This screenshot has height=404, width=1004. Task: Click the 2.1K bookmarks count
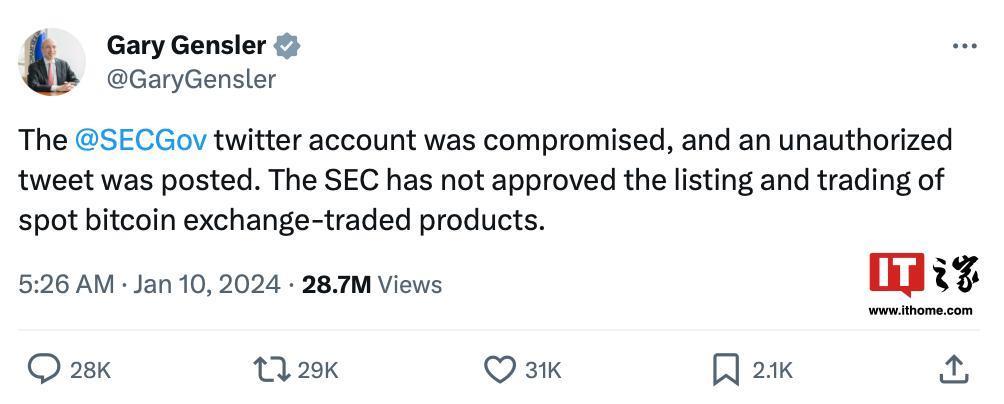[x=772, y=370]
